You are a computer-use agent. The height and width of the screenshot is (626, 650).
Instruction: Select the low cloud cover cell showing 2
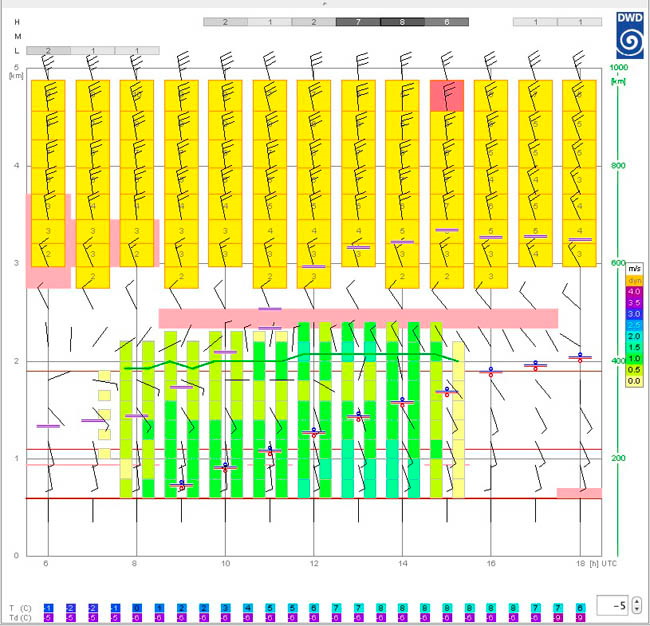[48, 51]
